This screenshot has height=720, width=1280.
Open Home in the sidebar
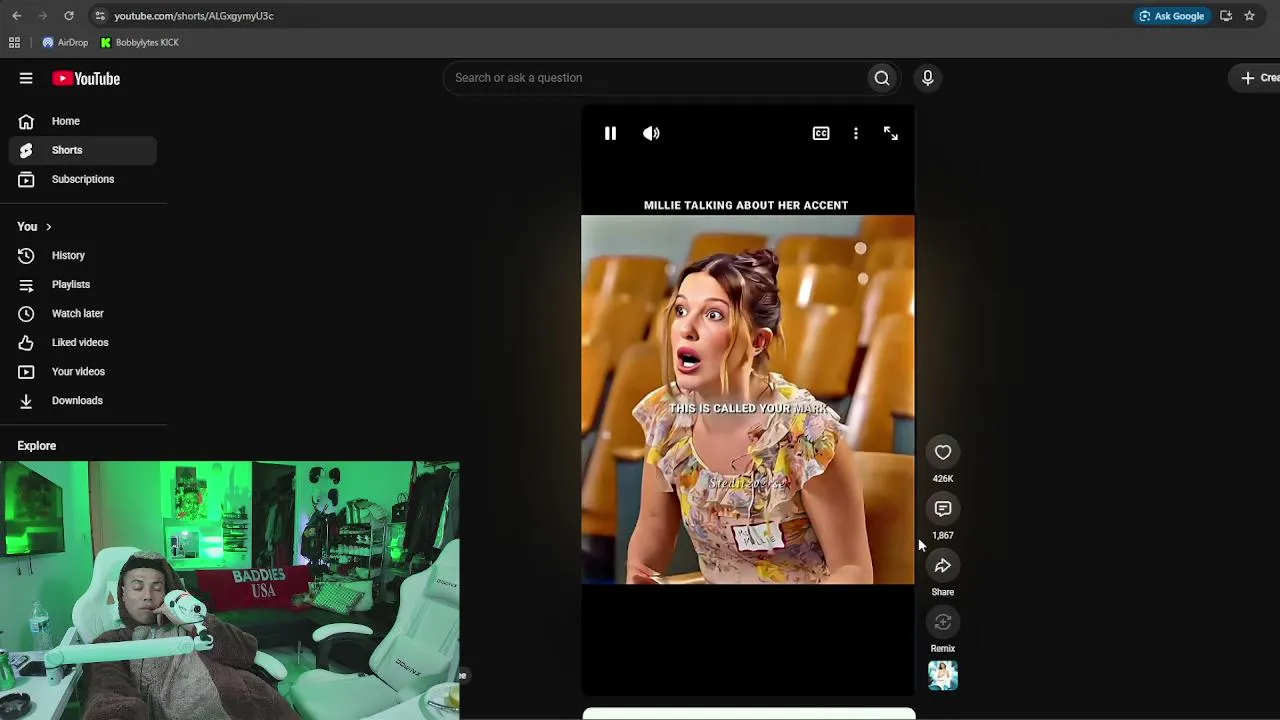coord(83,121)
